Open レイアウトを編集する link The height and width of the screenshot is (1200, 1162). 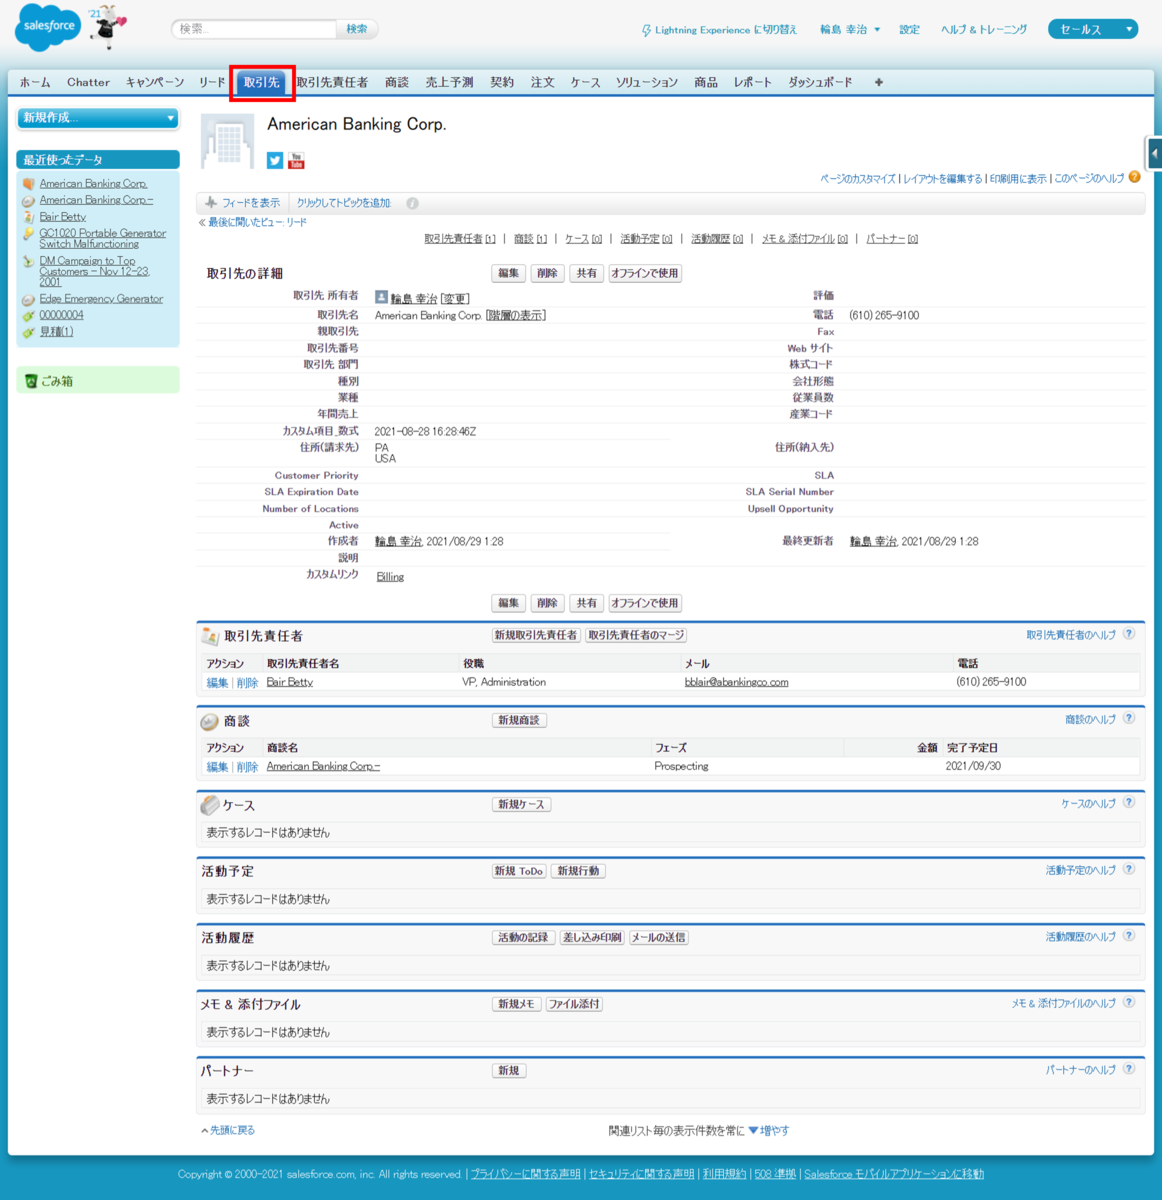(x=942, y=179)
